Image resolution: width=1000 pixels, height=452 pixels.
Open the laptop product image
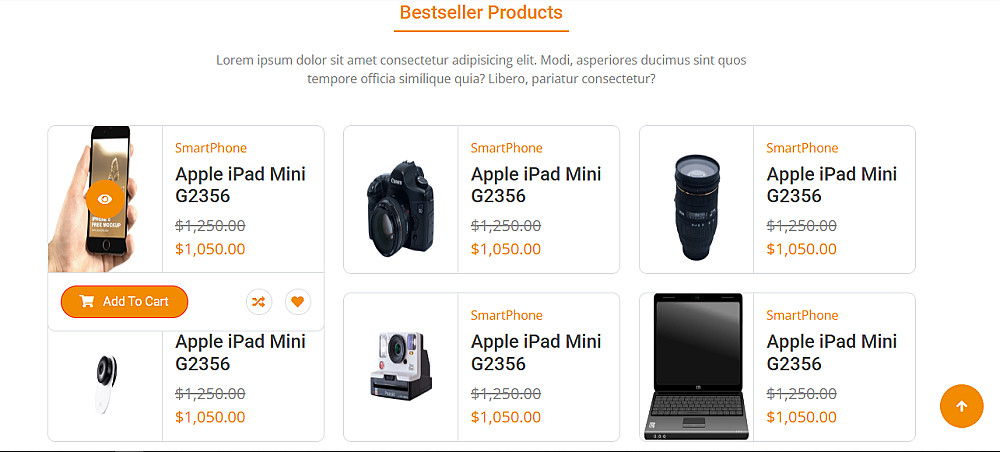coord(697,367)
